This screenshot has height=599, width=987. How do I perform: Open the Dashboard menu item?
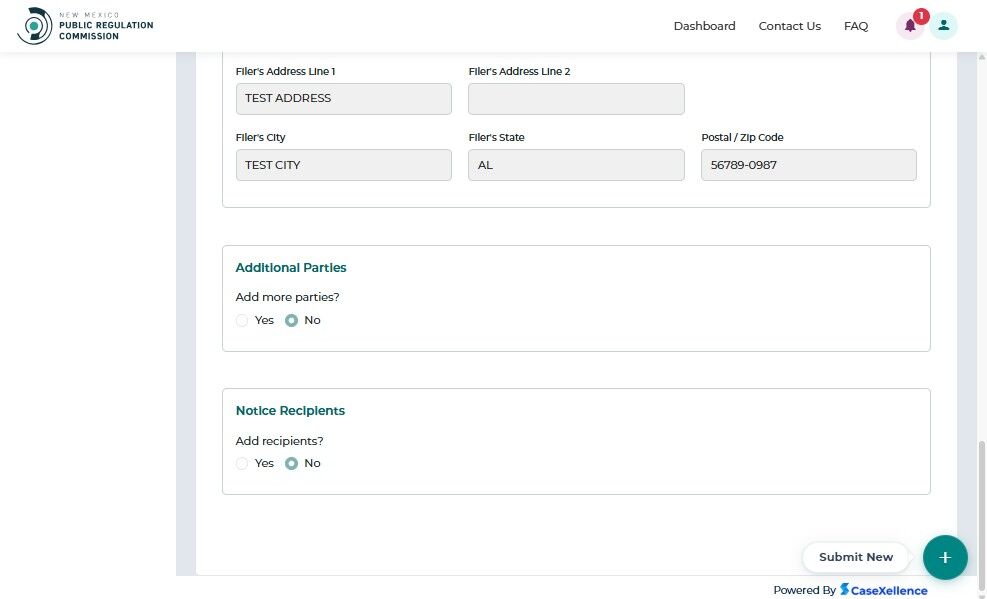click(704, 26)
